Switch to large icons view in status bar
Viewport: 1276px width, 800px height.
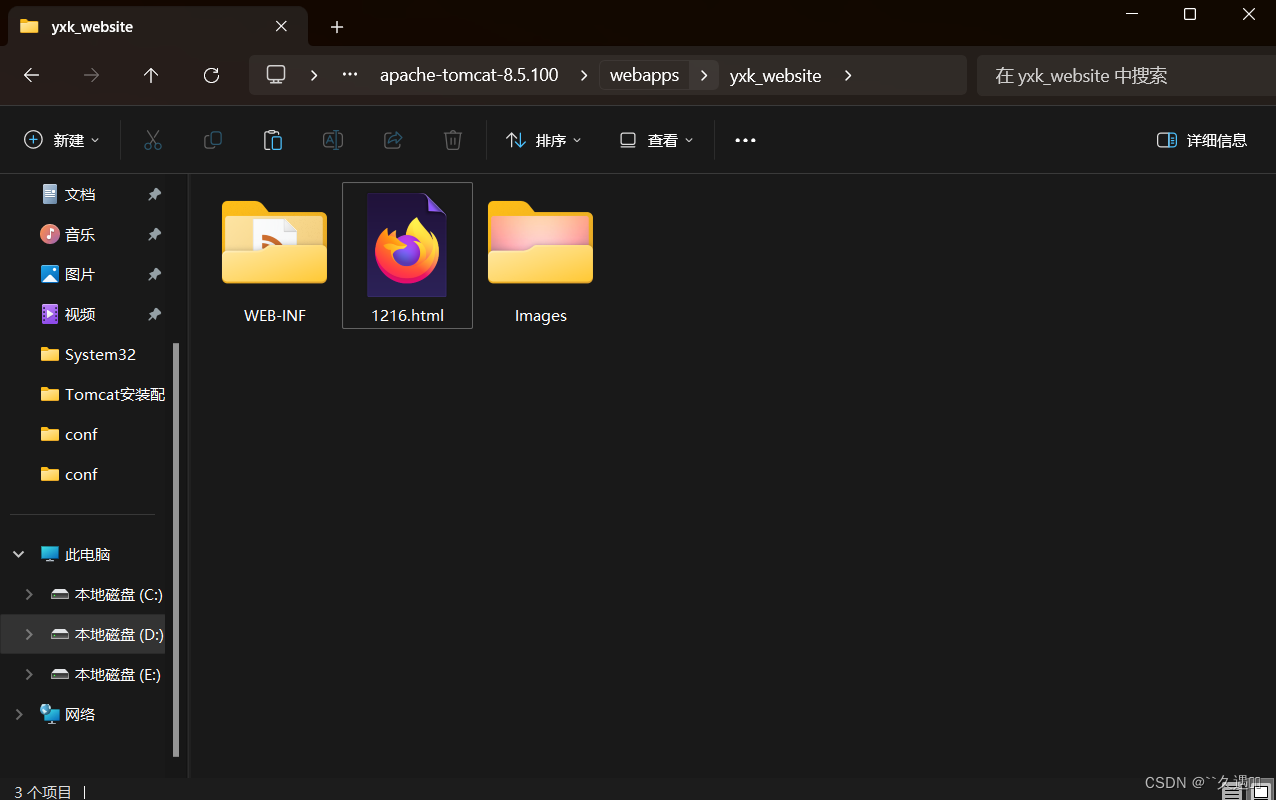tap(1261, 791)
